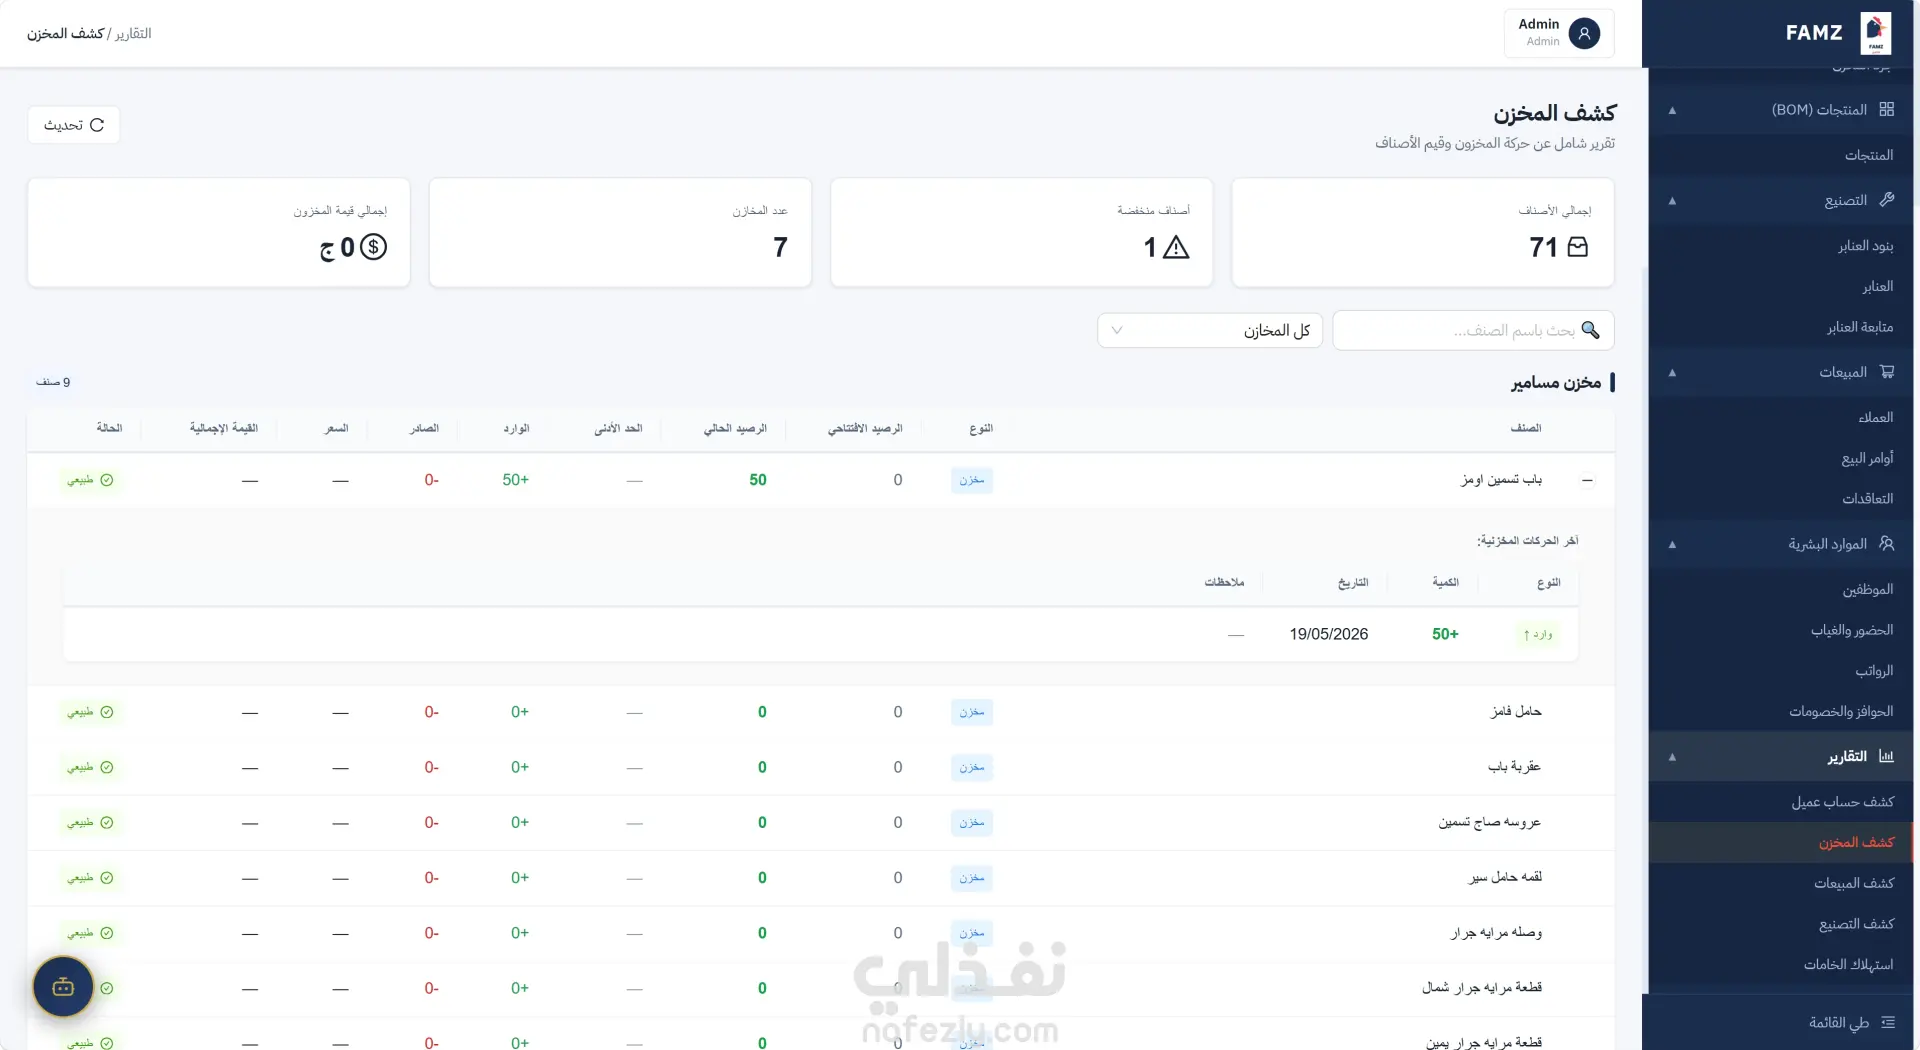This screenshot has height=1050, width=1920.
Task: Click the dollar coin icon in stock value card
Action: pyautogui.click(x=373, y=247)
